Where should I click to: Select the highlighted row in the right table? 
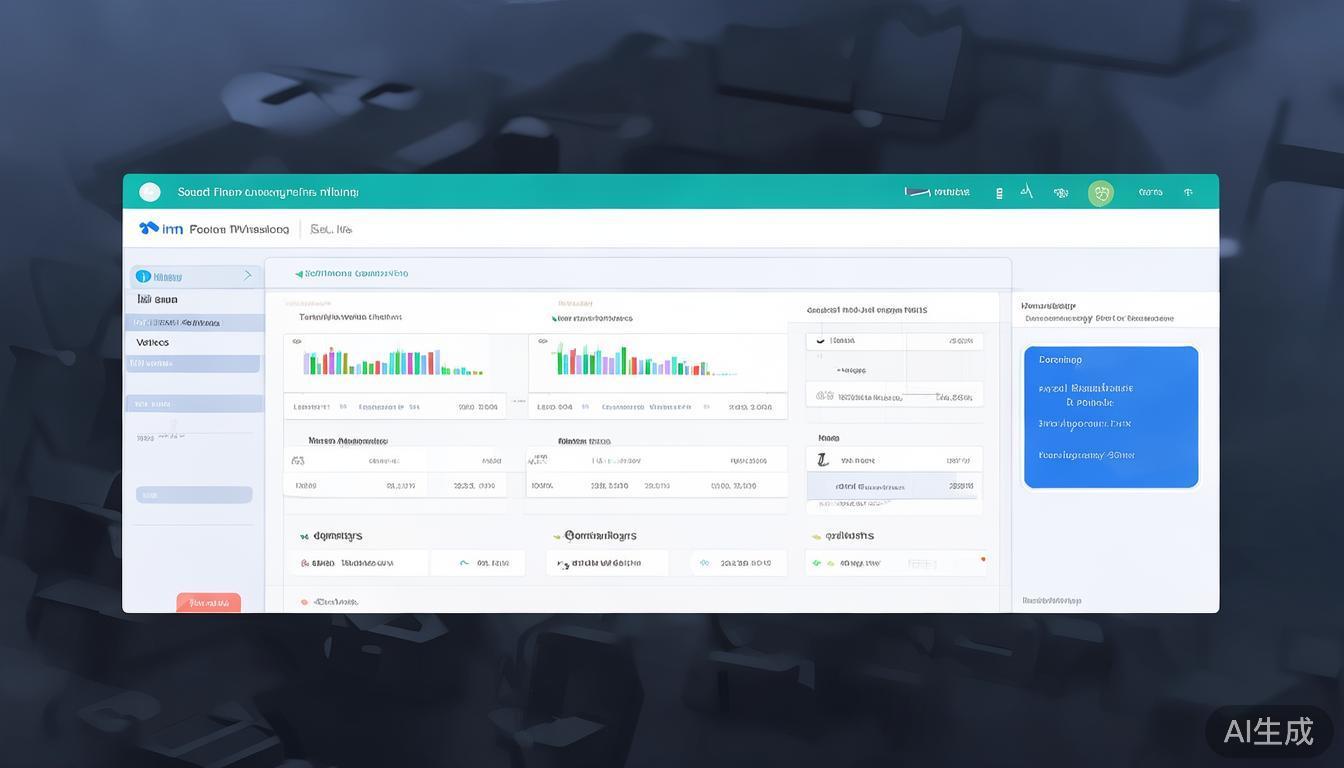click(x=894, y=486)
